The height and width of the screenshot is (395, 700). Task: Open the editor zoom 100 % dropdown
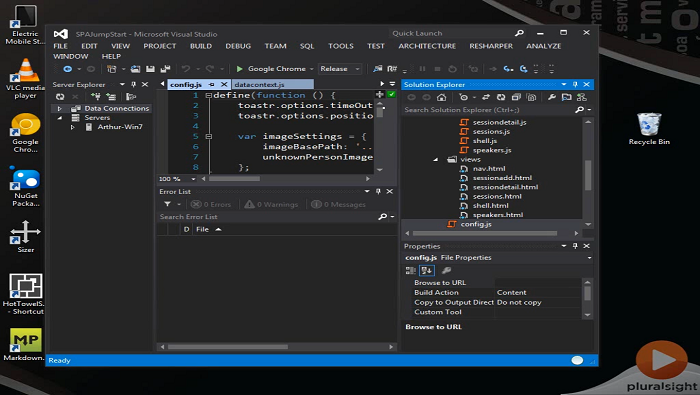click(193, 179)
